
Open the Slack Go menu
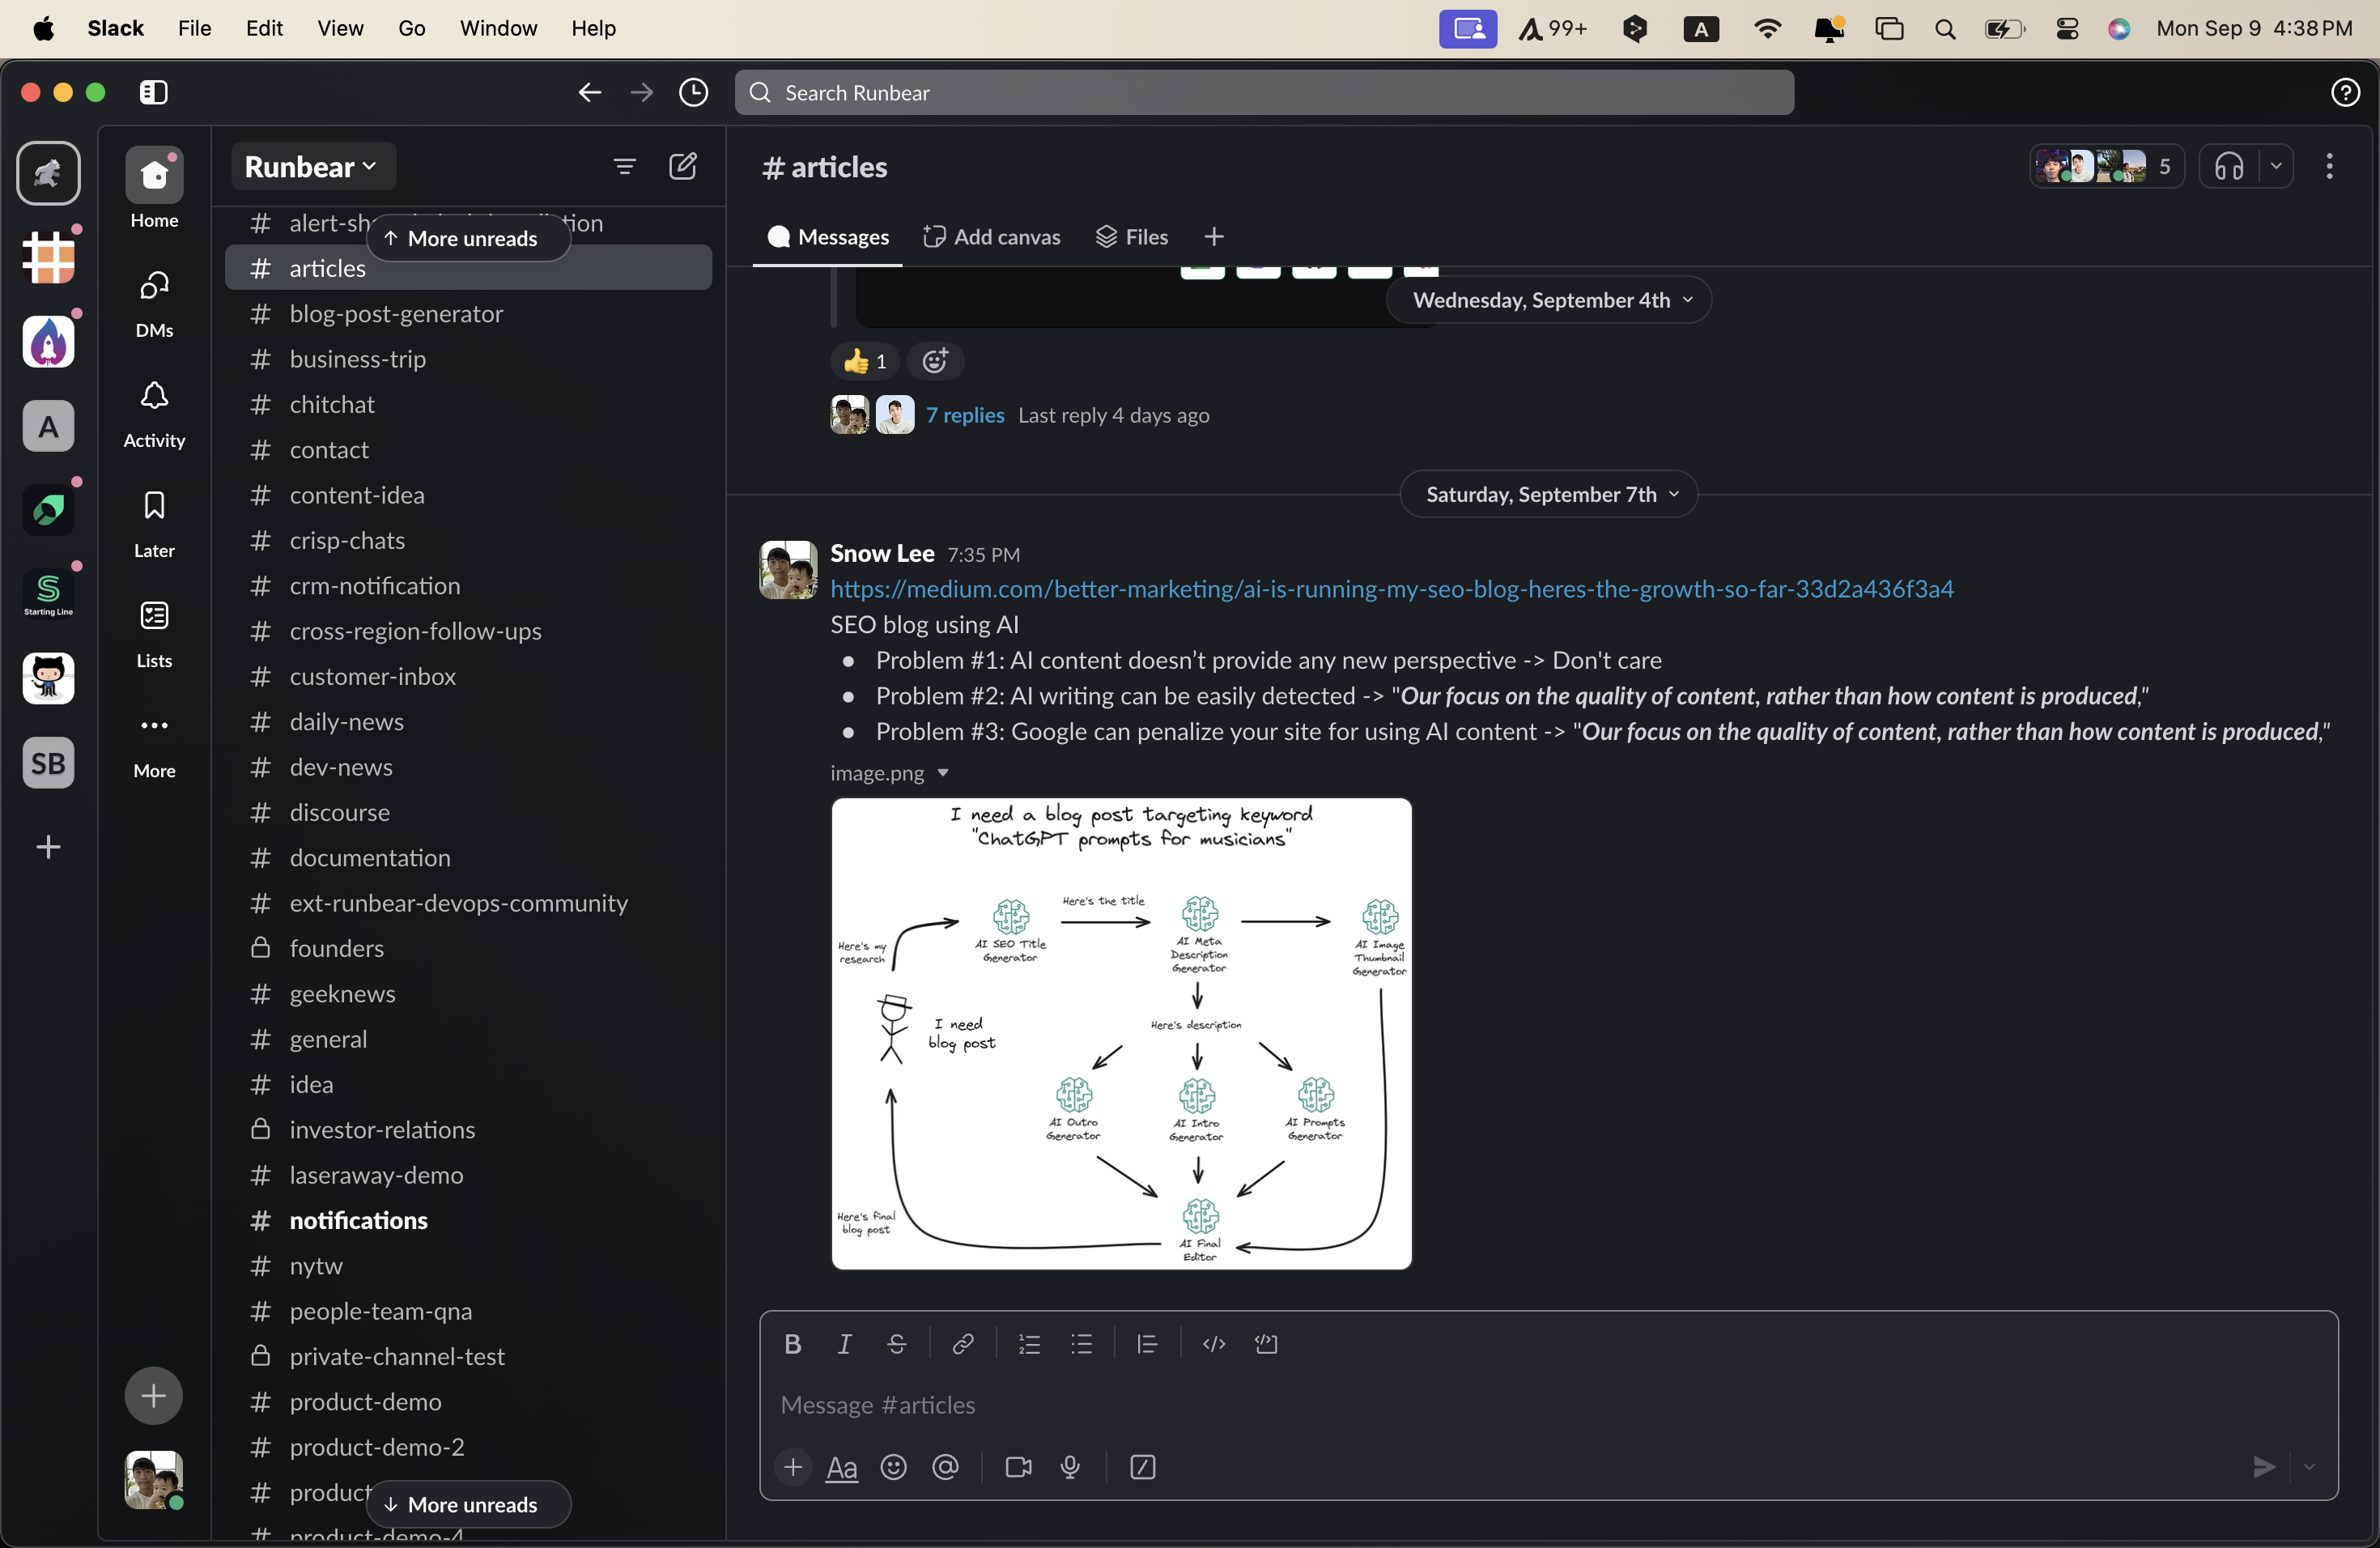(411, 28)
